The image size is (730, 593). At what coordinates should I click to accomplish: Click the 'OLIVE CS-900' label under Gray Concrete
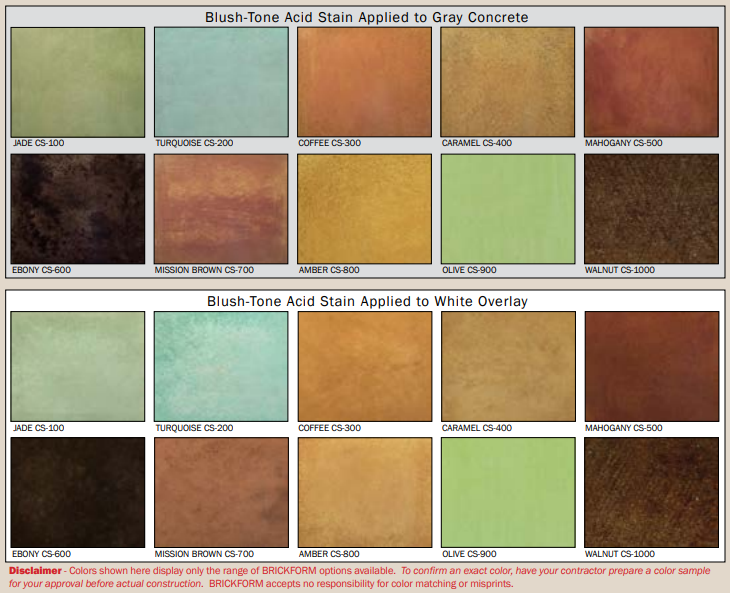point(469,270)
